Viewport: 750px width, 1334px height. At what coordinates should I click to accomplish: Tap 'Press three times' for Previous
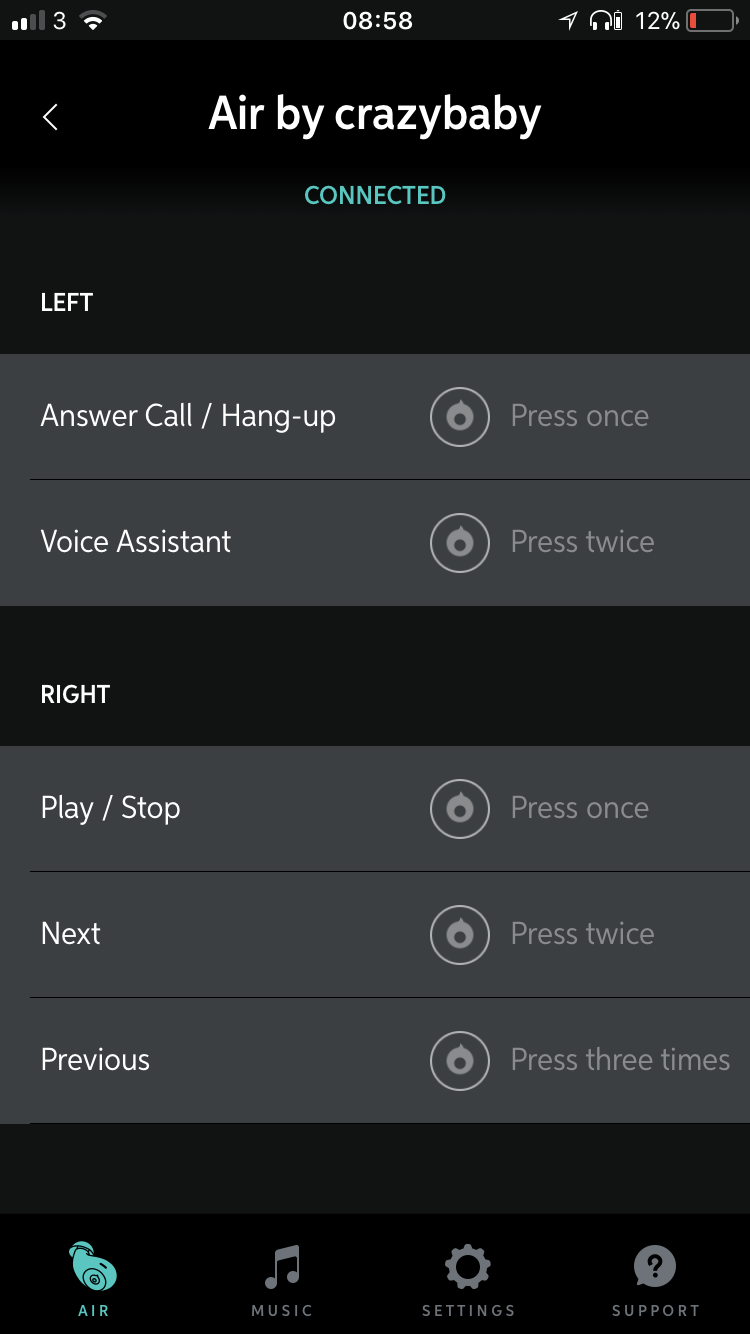coord(620,1060)
